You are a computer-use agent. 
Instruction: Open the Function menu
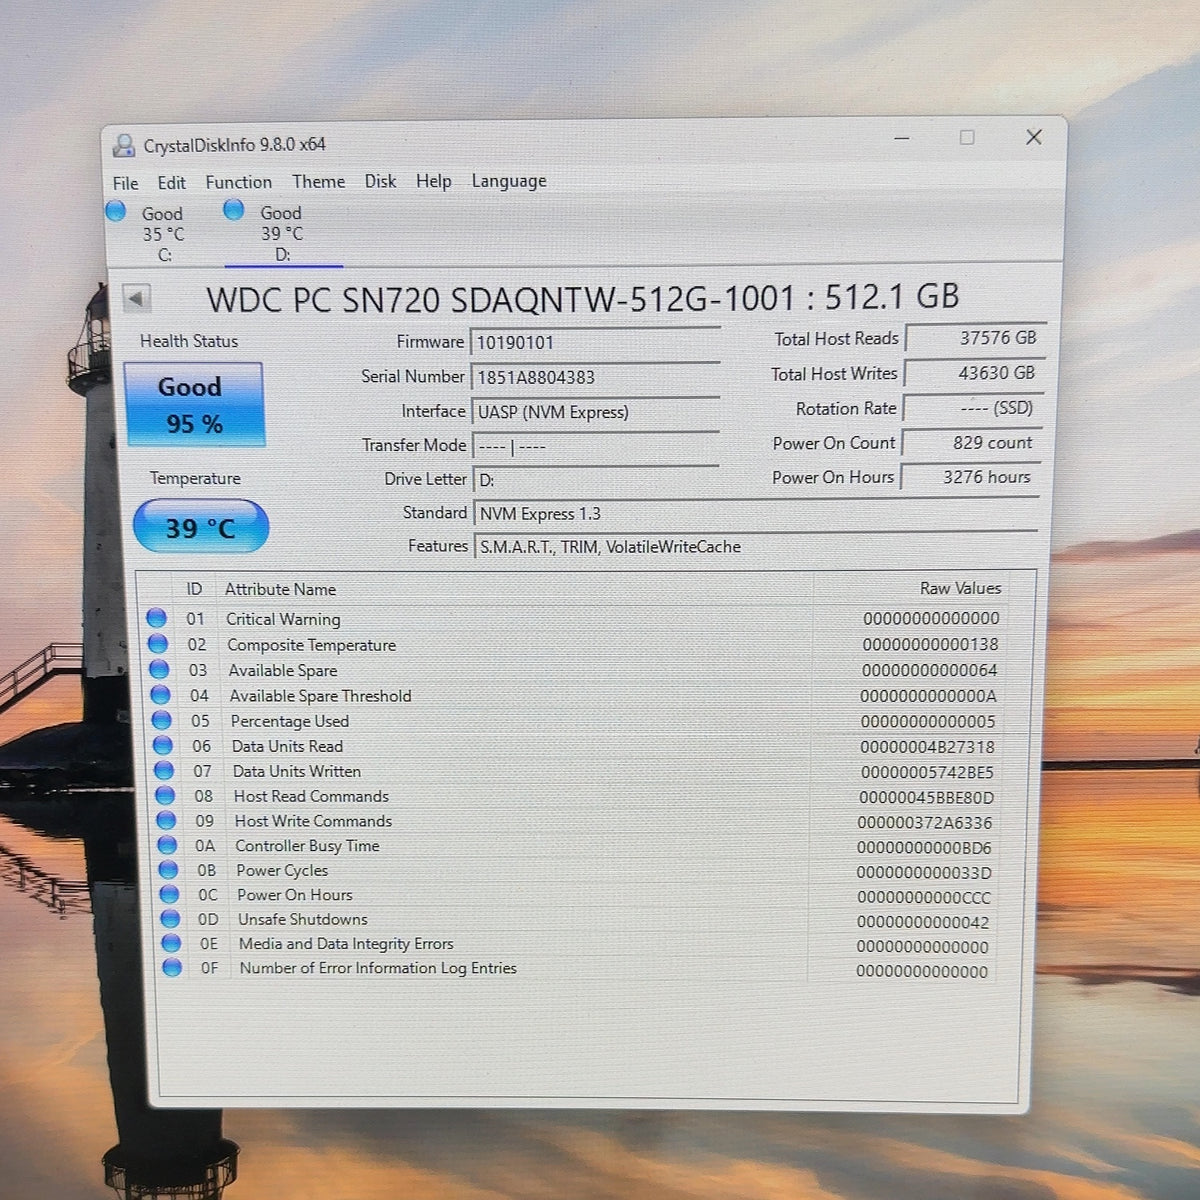pos(238,182)
